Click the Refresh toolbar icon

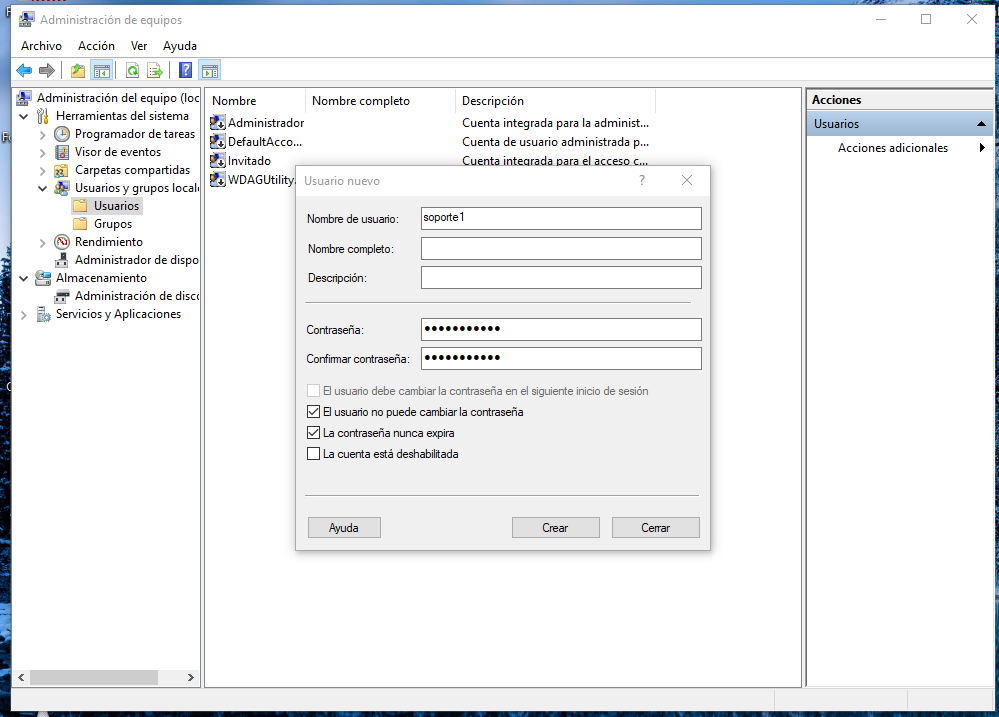132,70
